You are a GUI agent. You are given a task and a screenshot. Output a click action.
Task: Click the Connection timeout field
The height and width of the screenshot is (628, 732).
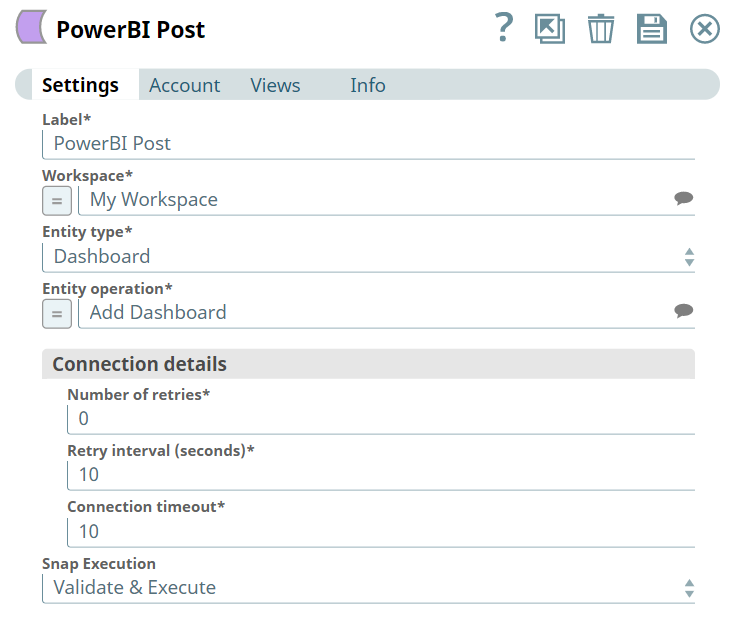pyautogui.click(x=381, y=532)
